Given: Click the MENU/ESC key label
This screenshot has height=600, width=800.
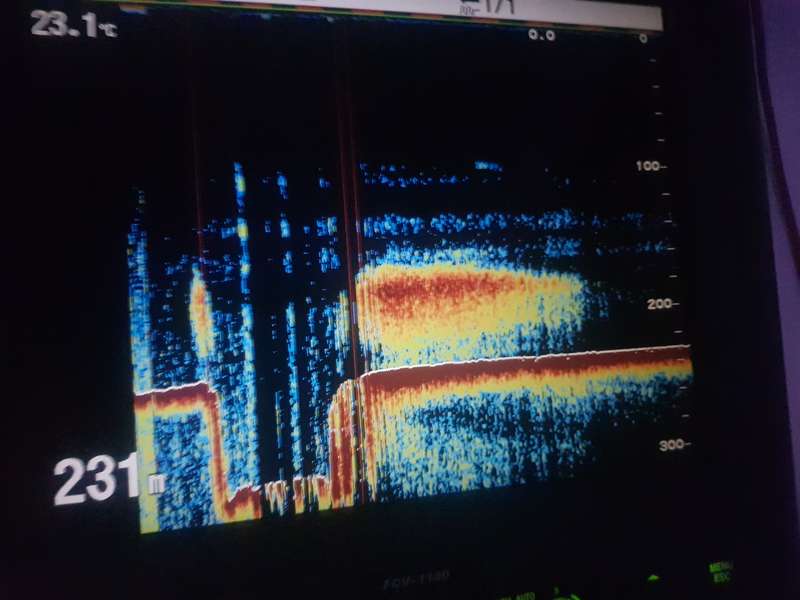Looking at the screenshot, I should [x=720, y=570].
